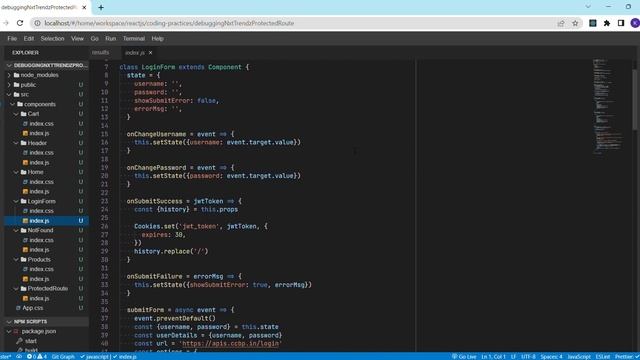Click the ESLint status item

point(602,357)
